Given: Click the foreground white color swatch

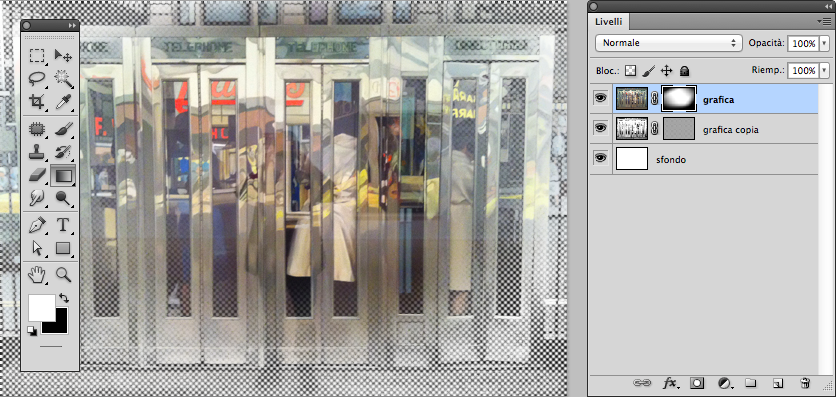Looking at the screenshot, I should point(42,307).
